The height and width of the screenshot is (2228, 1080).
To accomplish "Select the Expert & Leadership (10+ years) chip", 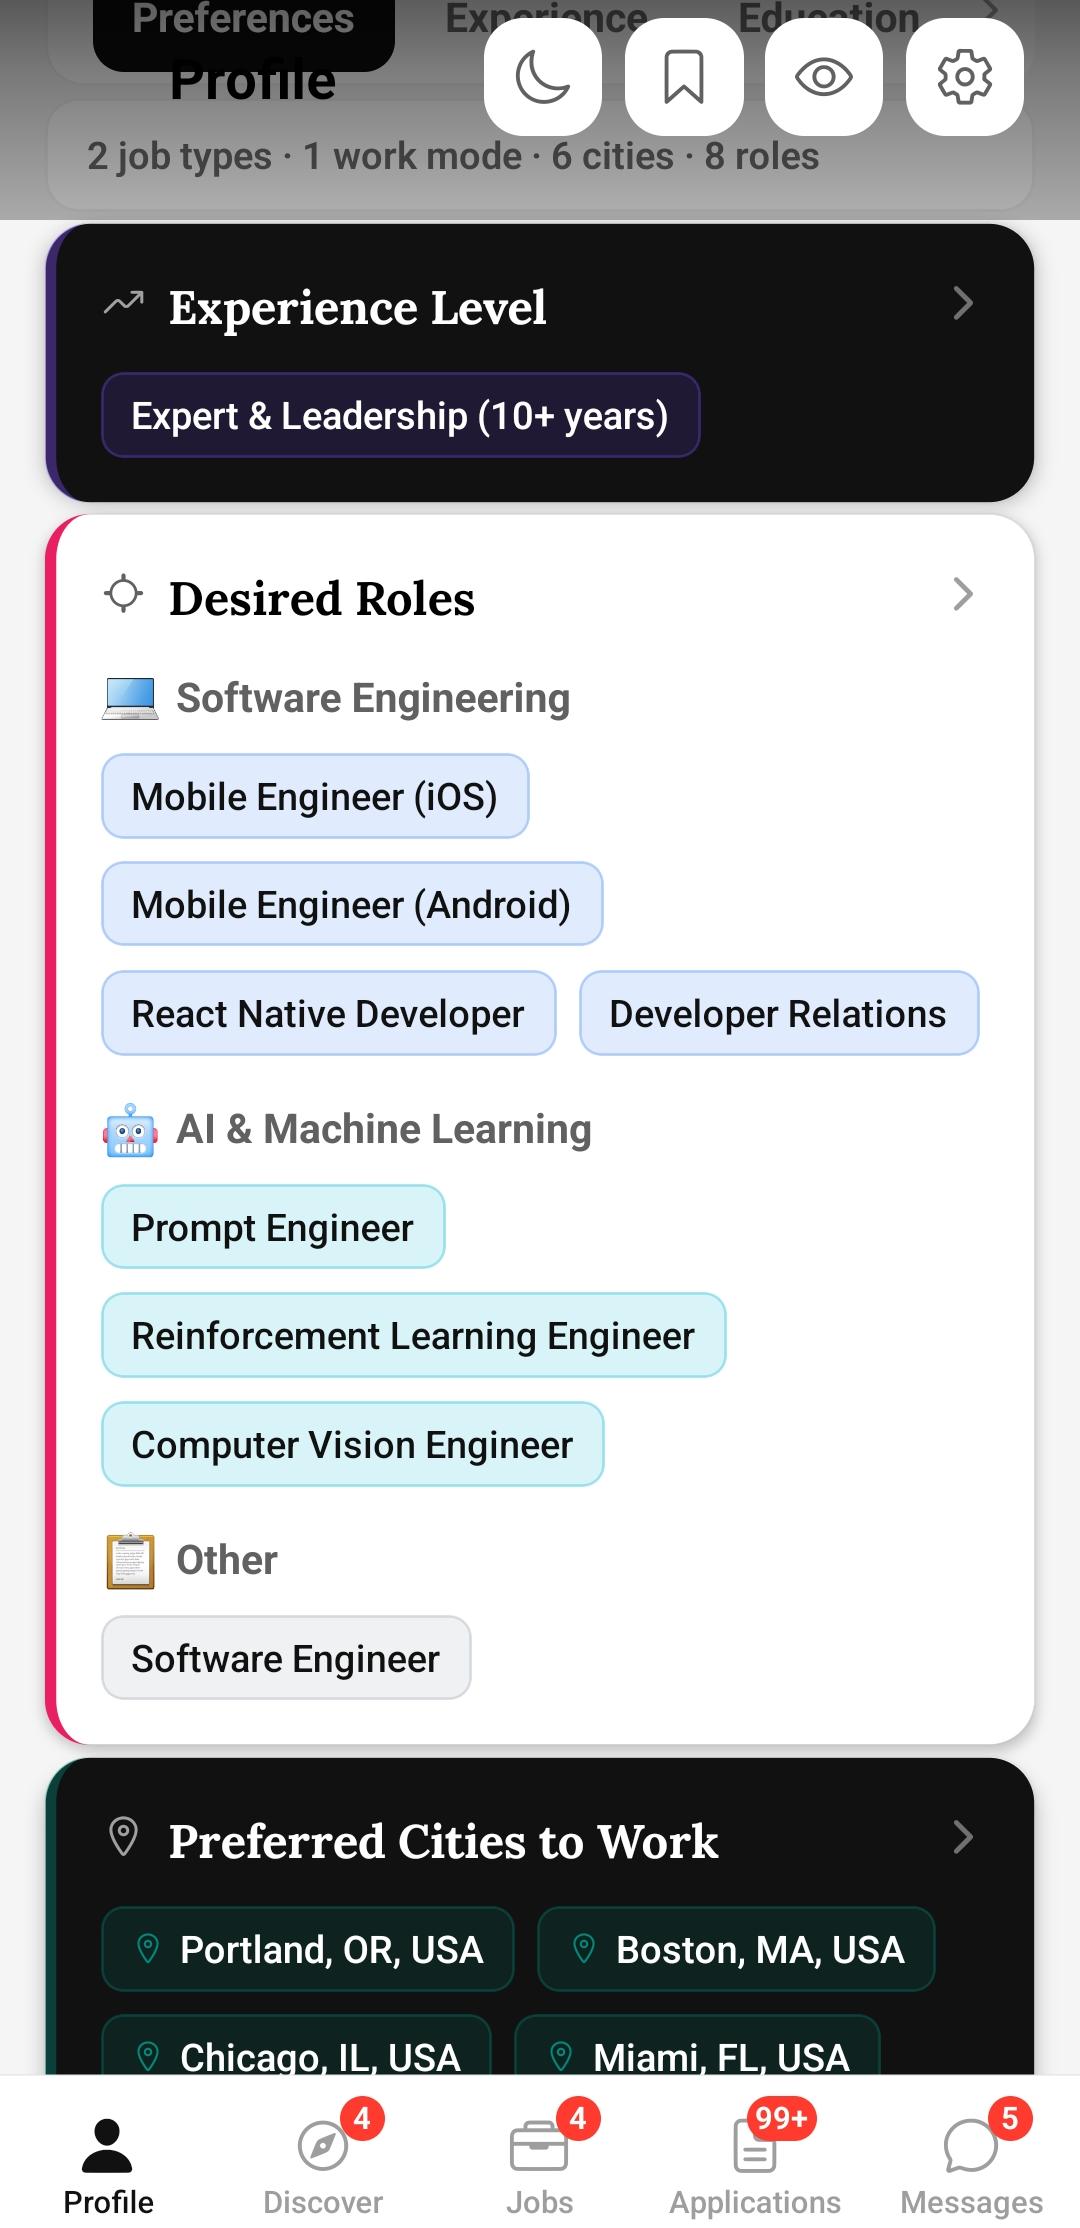I will pos(400,416).
